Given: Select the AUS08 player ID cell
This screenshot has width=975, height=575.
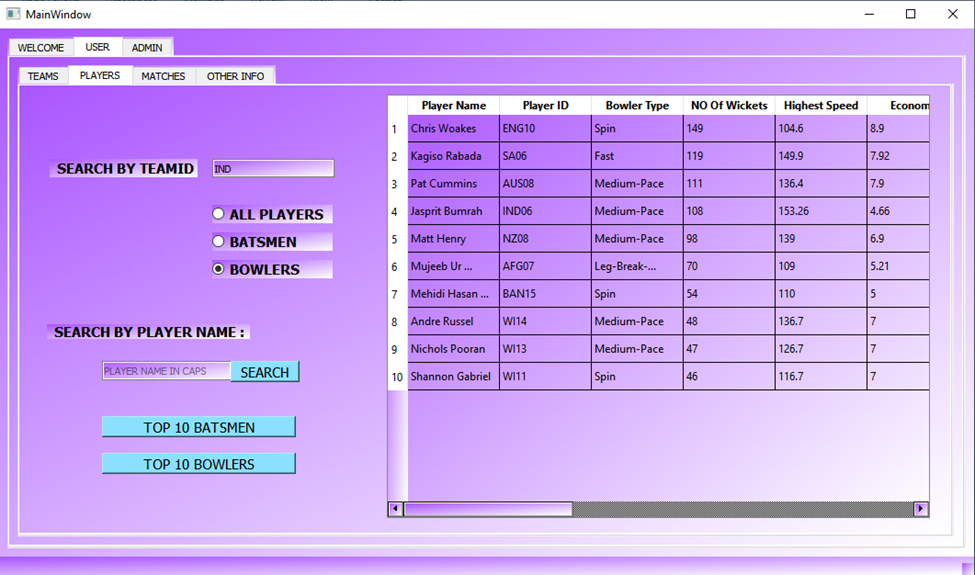Looking at the screenshot, I should [x=545, y=183].
